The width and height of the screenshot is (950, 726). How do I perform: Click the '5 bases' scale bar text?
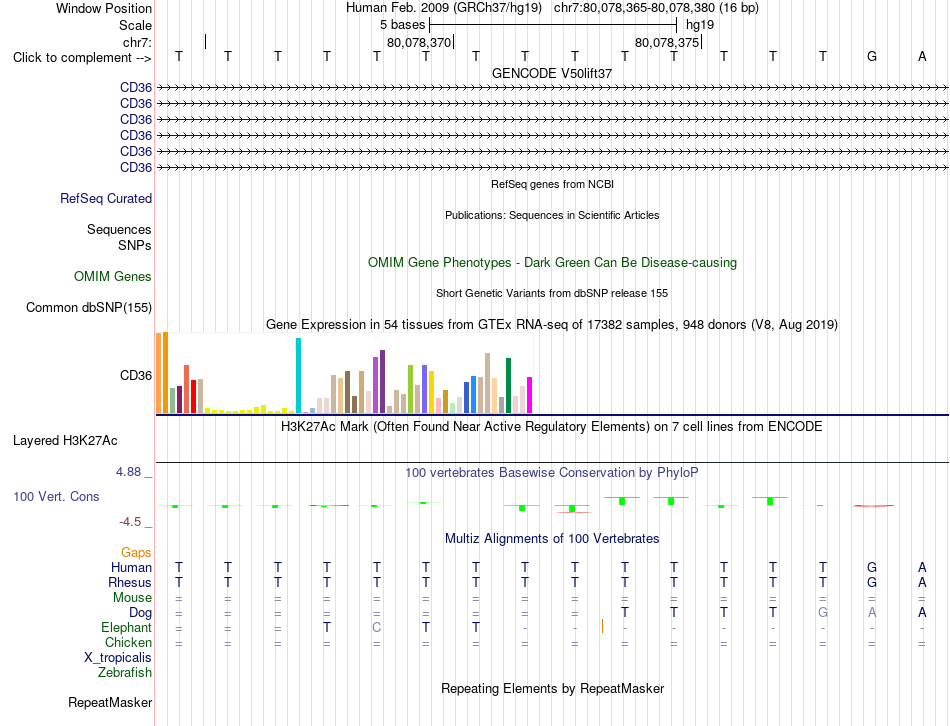(x=402, y=25)
